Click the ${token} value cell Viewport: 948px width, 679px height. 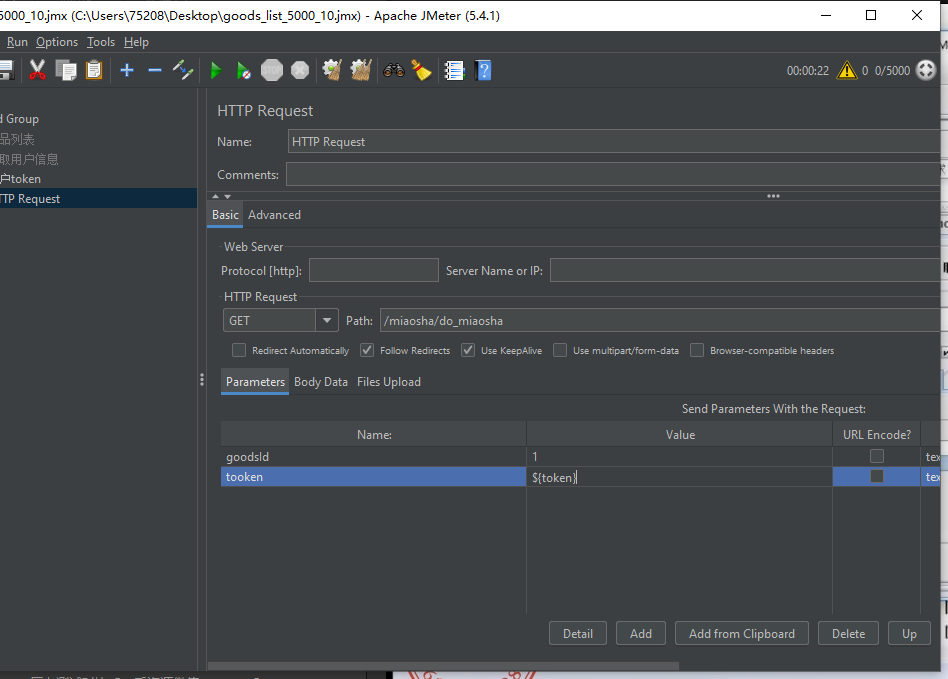click(x=680, y=477)
